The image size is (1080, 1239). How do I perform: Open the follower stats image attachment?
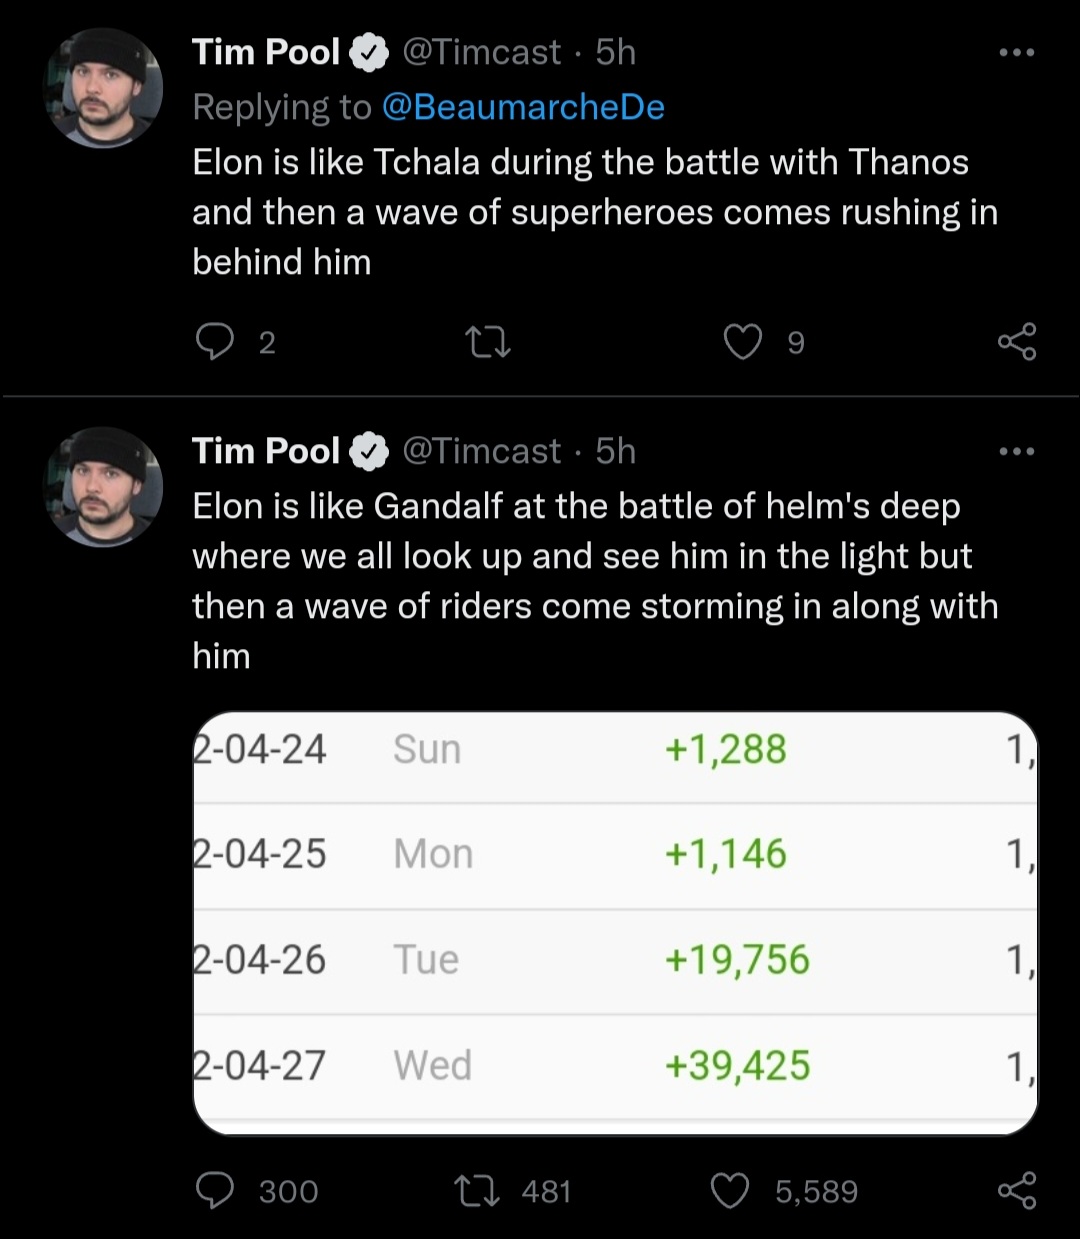pyautogui.click(x=615, y=923)
